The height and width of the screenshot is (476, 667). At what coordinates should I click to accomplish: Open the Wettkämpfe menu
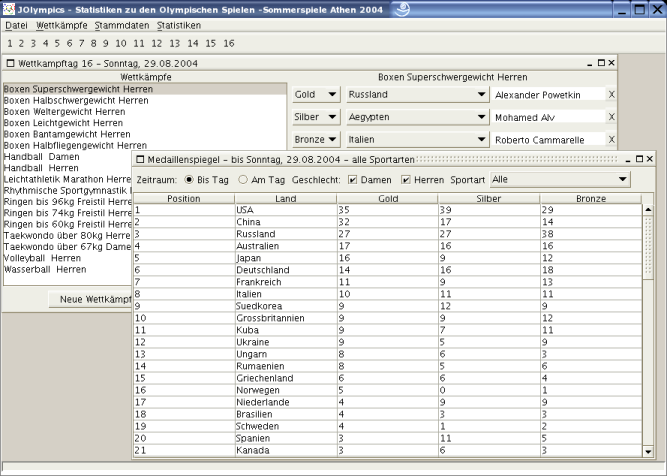pos(62,26)
